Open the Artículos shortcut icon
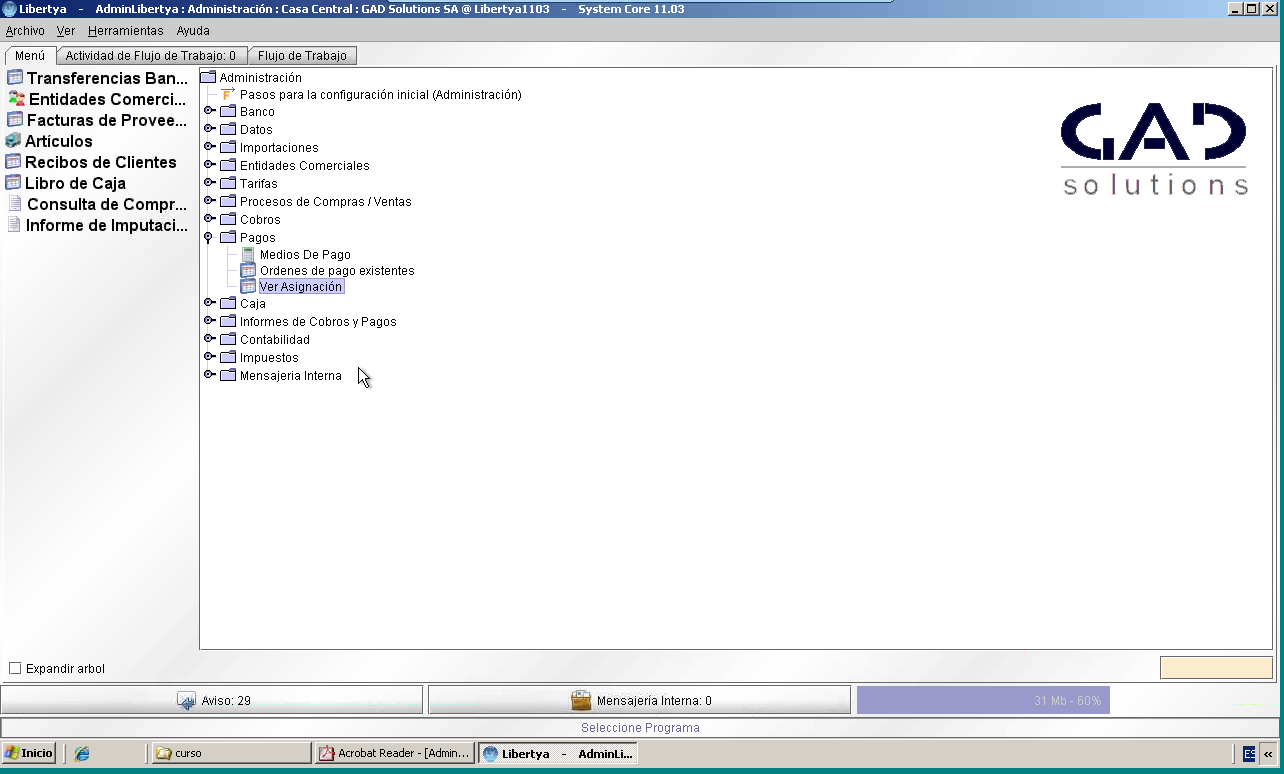Image resolution: width=1284 pixels, height=774 pixels. (x=13, y=141)
